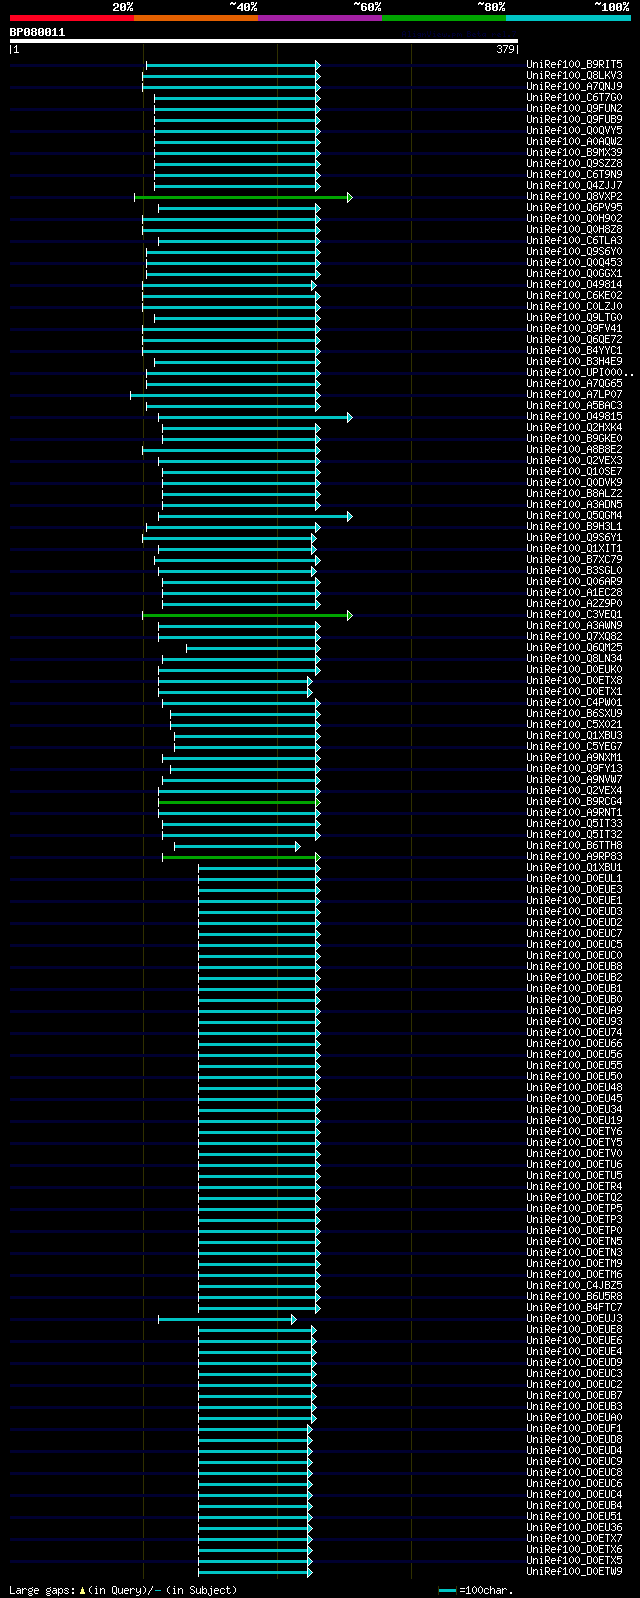640x1598 pixels.
Task: Click the green alignment bar of UniRef100_B9RCG4
Action: (239, 802)
